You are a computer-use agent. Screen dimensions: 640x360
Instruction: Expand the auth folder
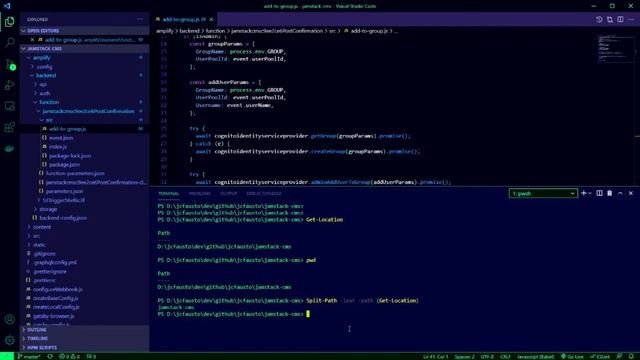click(x=84, y=93)
